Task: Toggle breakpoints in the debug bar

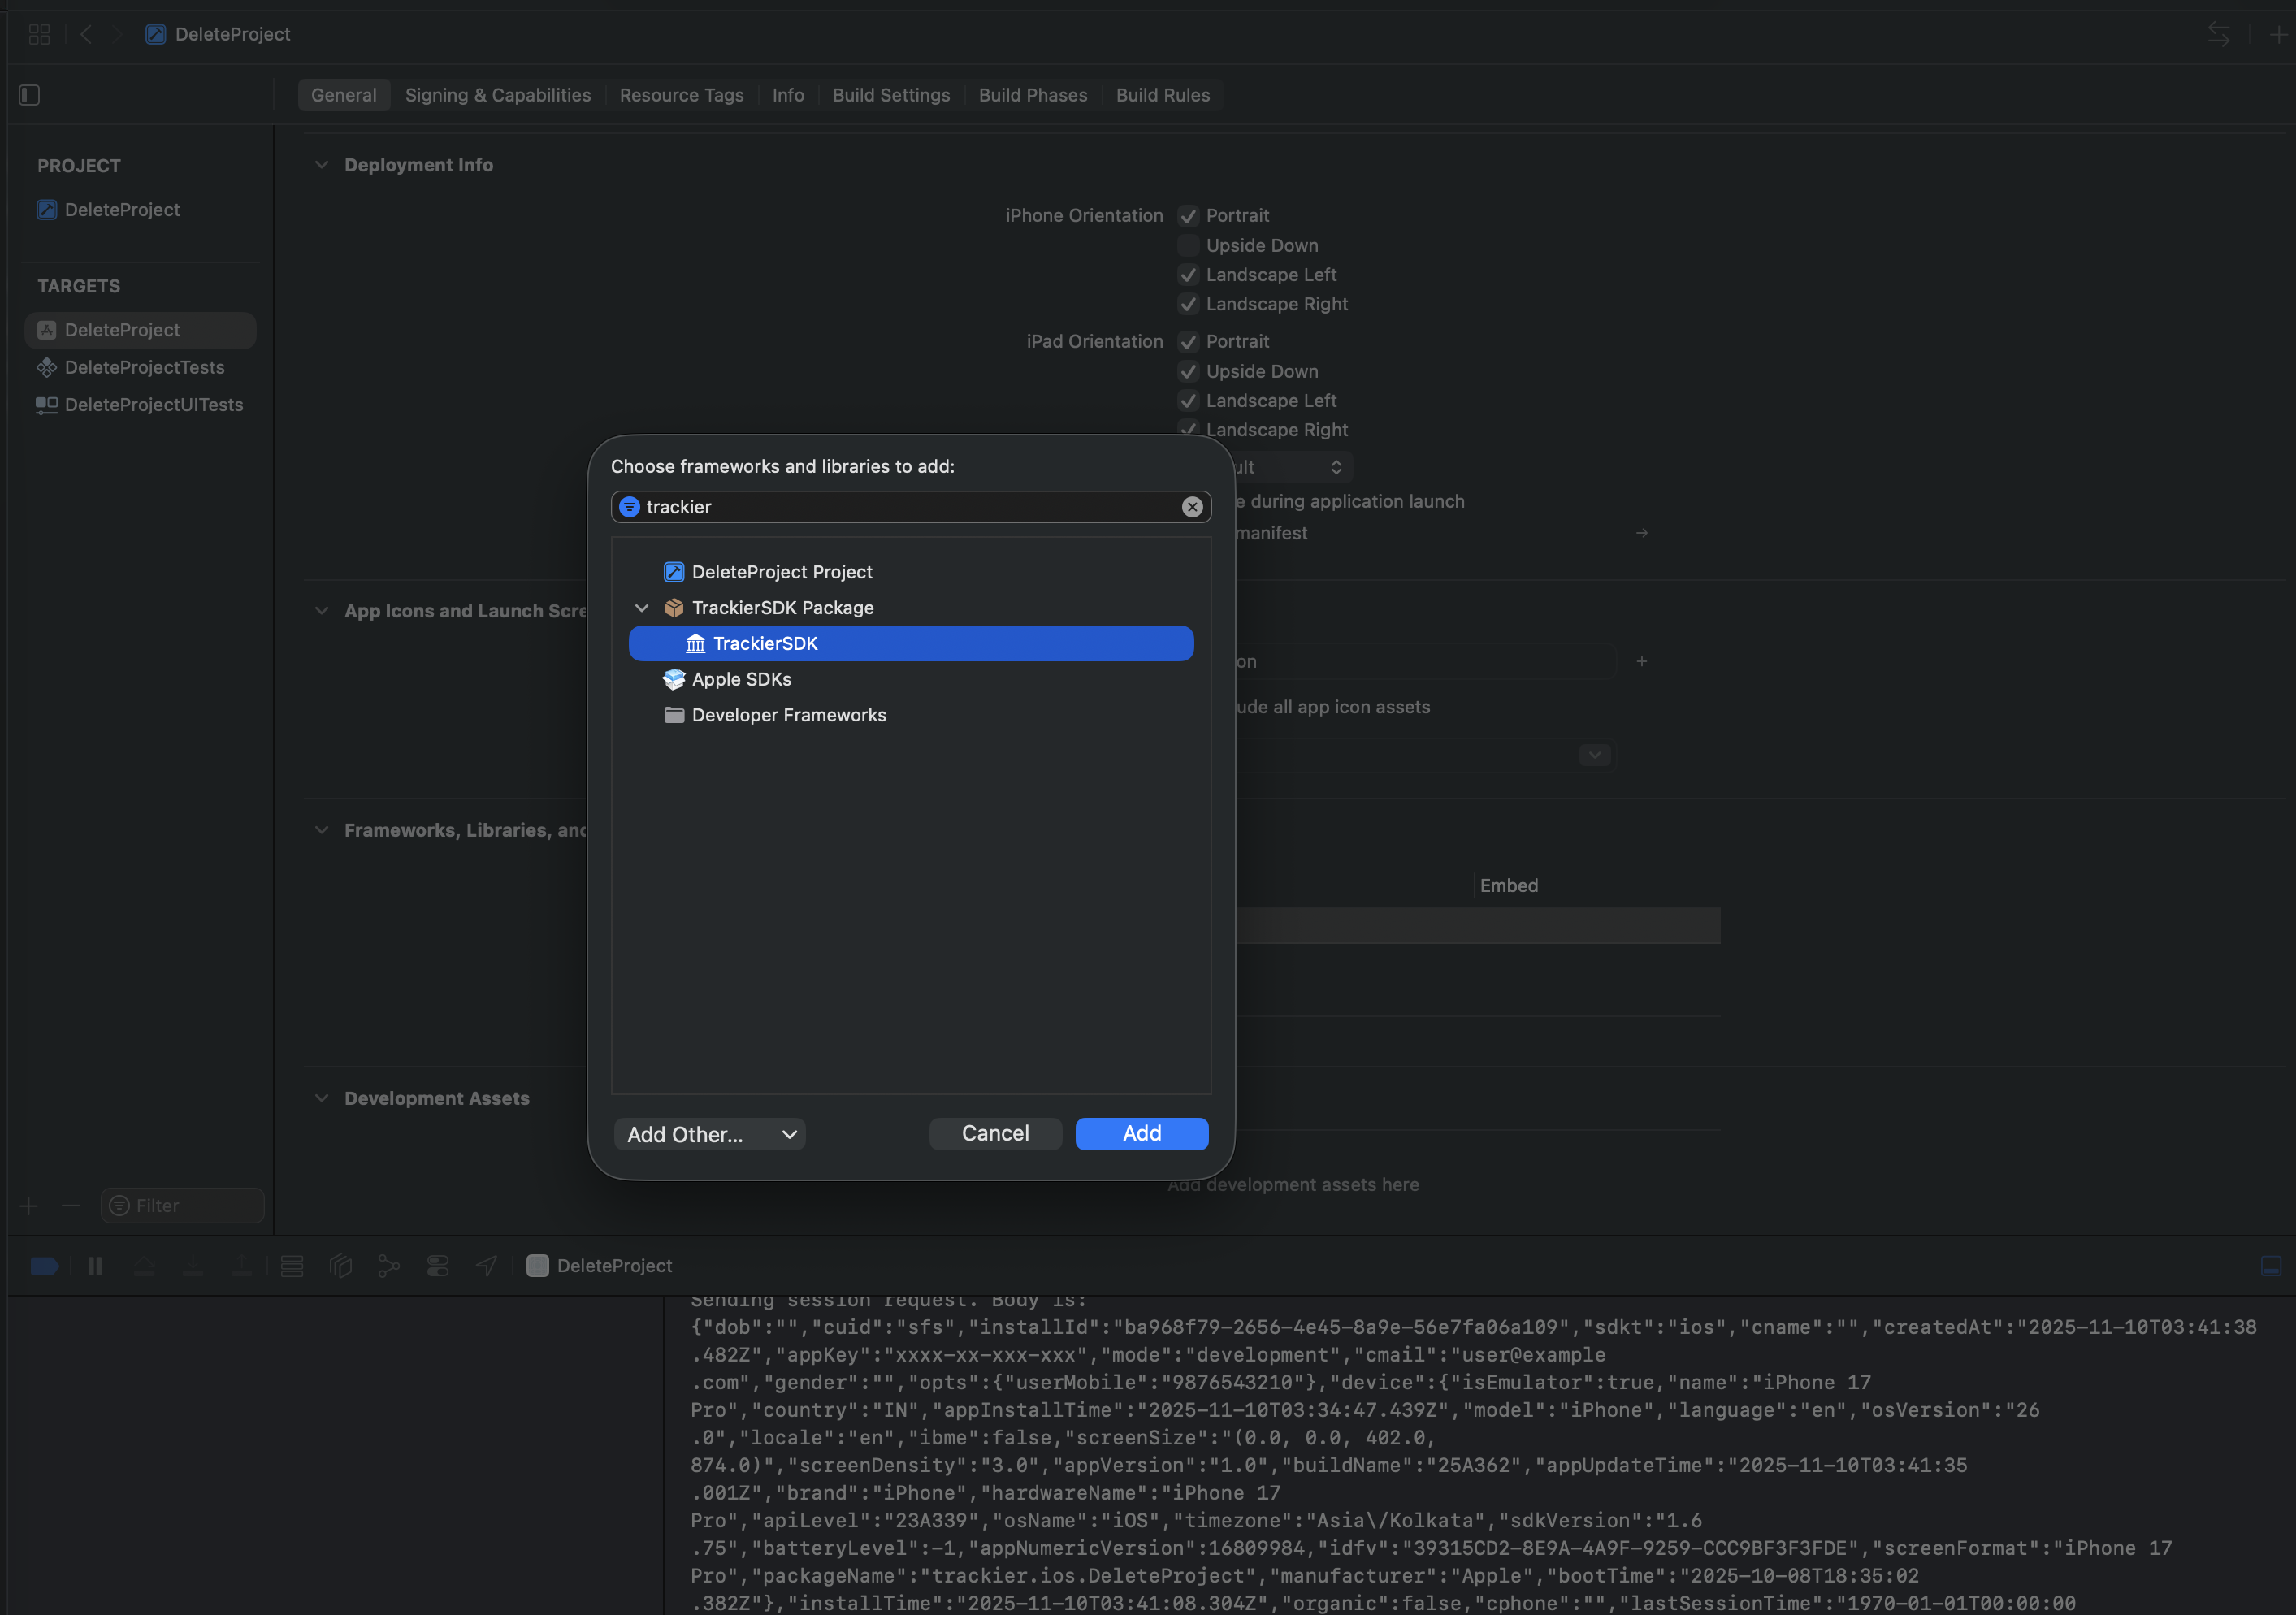Action: 44,1265
